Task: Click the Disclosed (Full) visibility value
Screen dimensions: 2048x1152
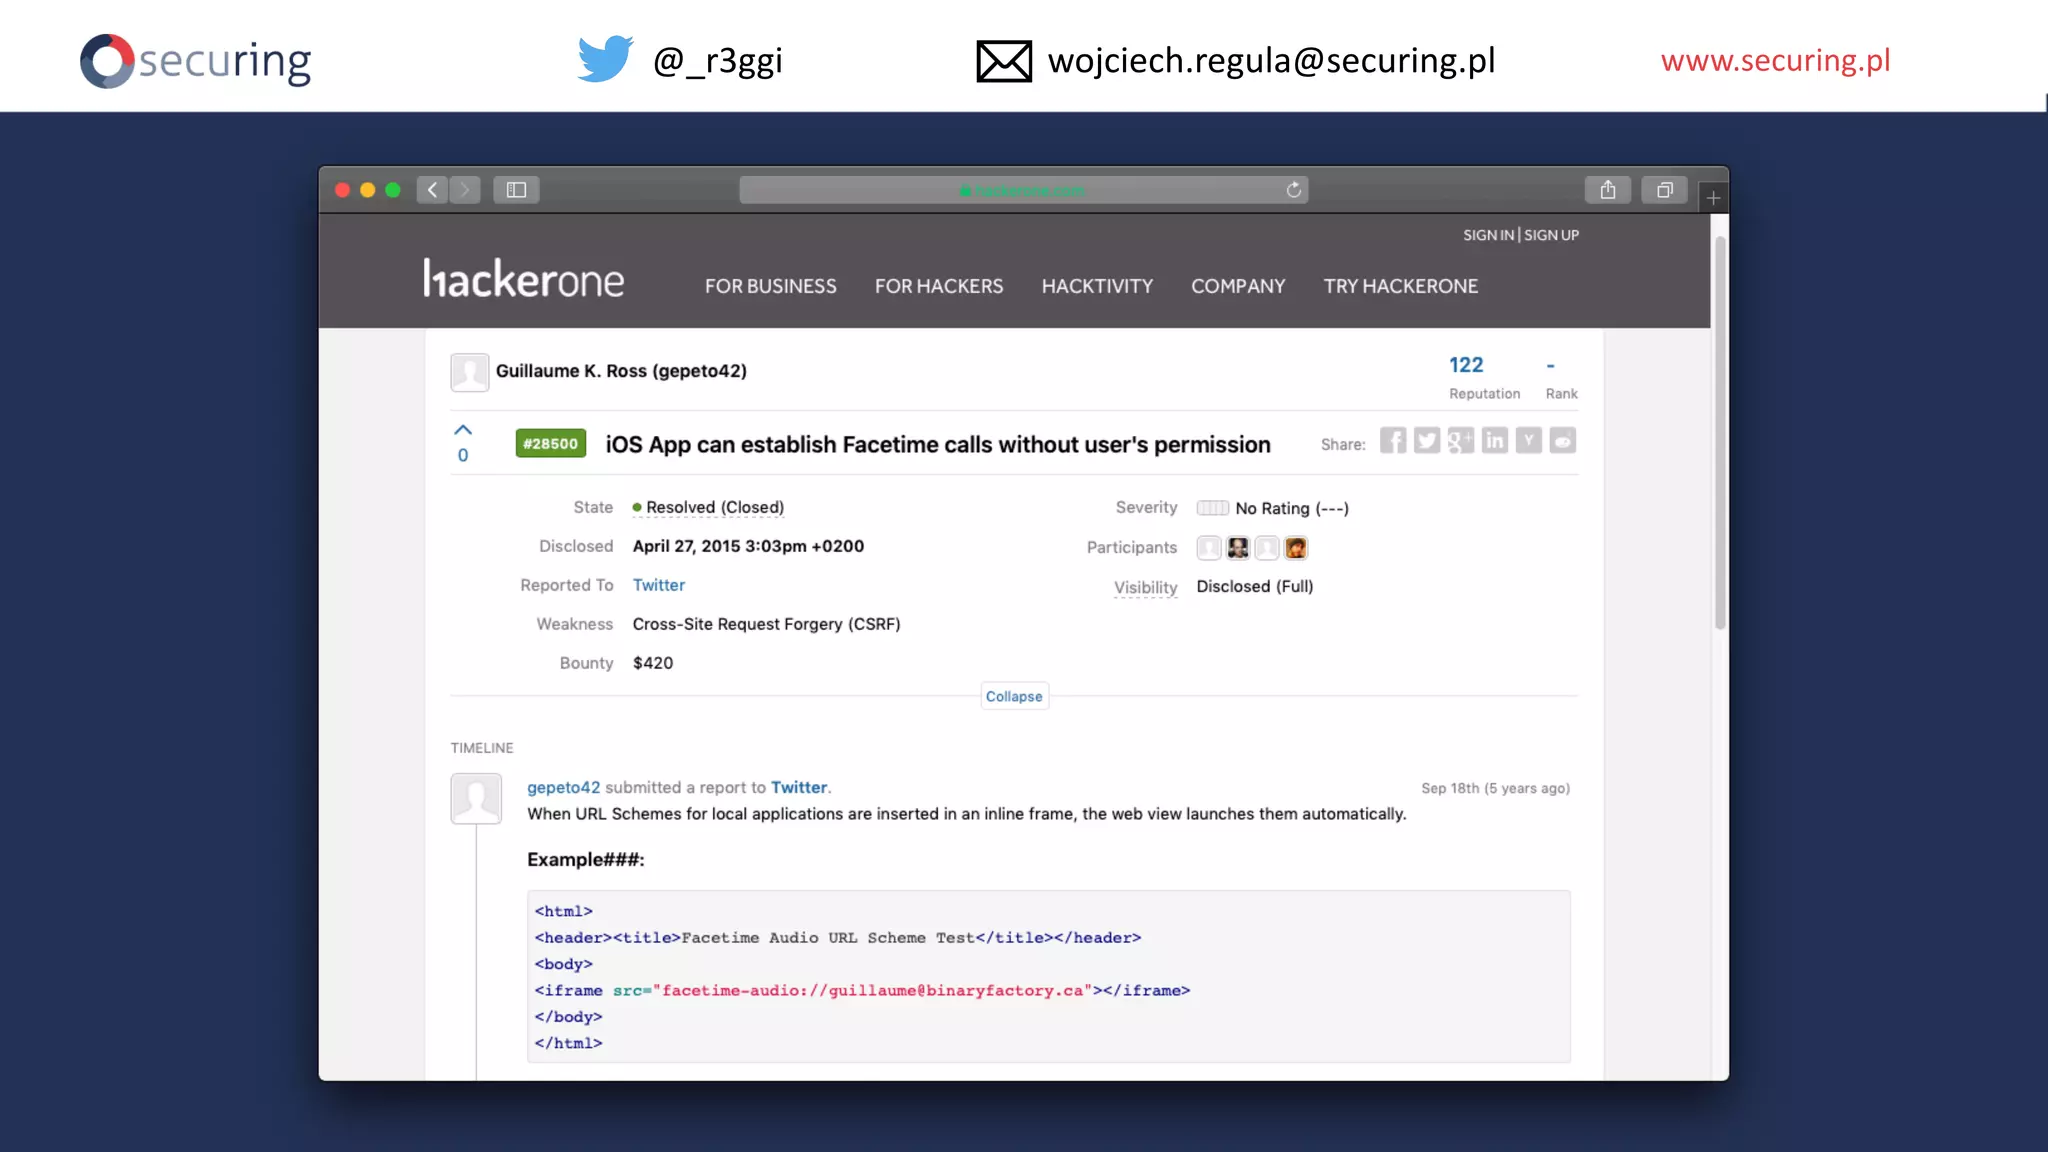Action: [x=1255, y=586]
